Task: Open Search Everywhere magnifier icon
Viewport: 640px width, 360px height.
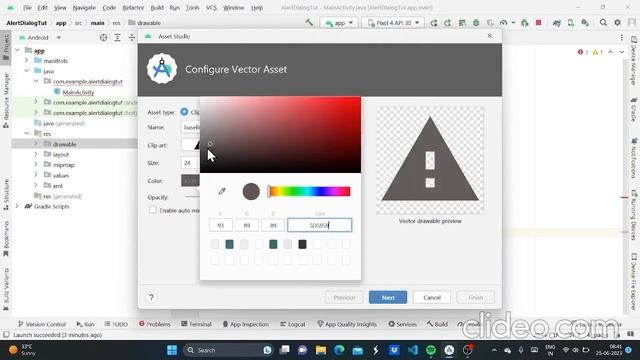Action: pyautogui.click(x=603, y=23)
